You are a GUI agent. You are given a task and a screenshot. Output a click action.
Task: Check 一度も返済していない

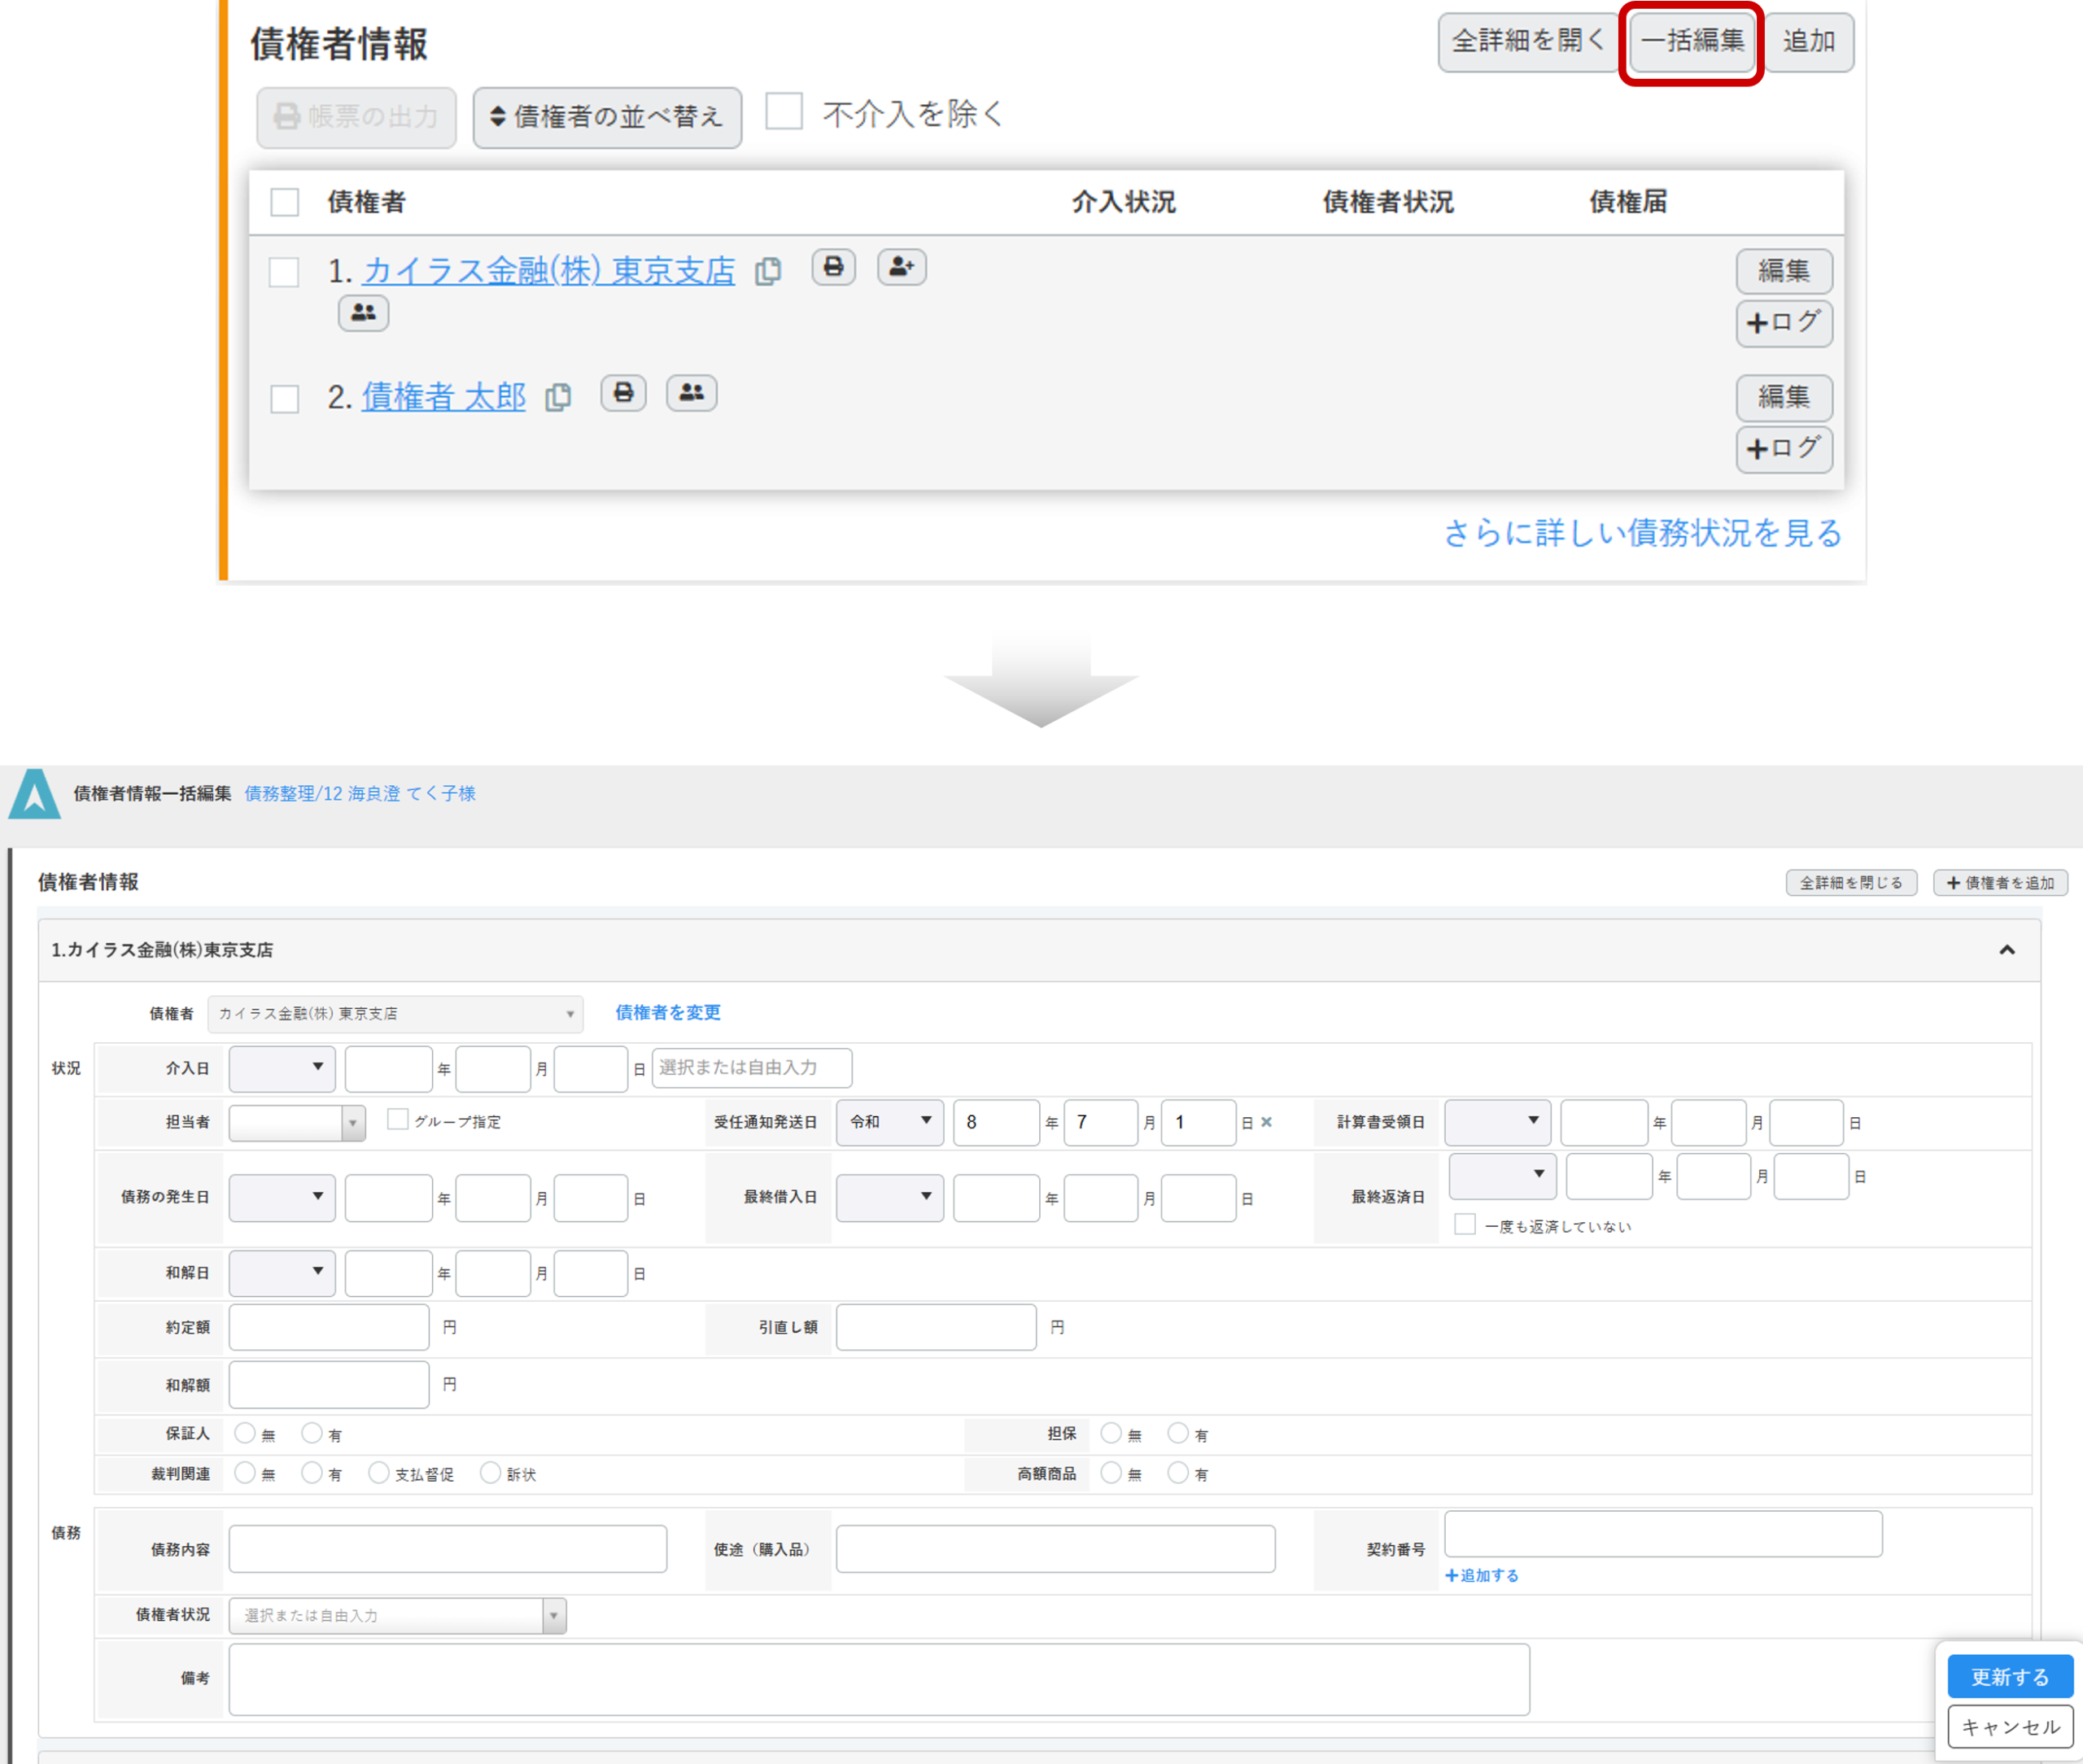point(1464,1224)
